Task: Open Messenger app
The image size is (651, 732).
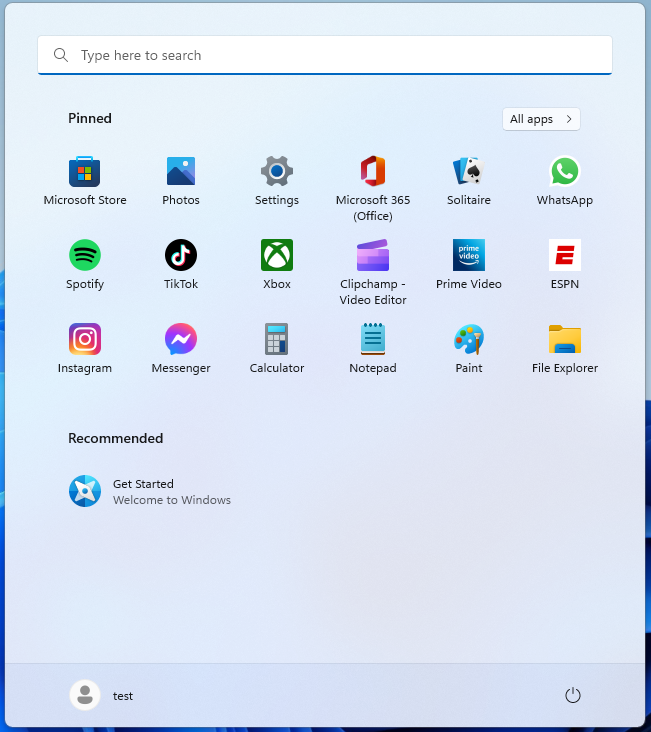Action: pos(181,349)
